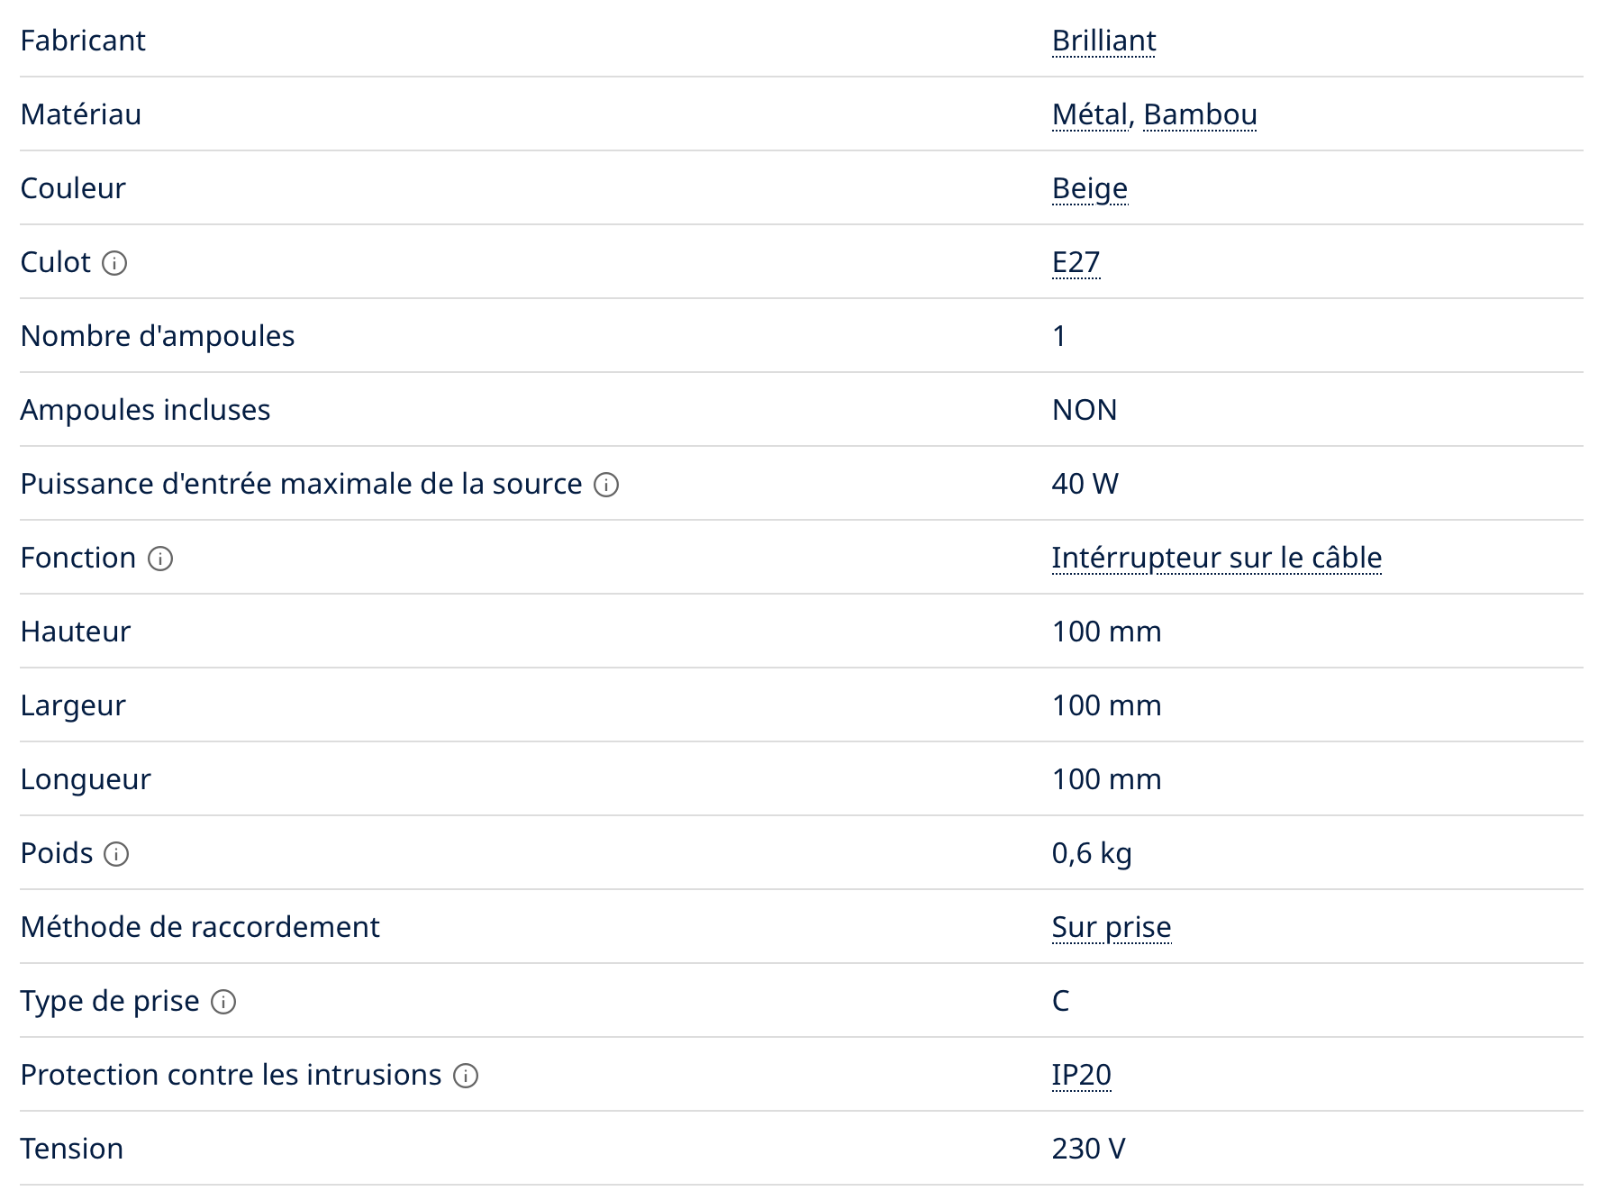Click the Métal material link
Viewport: 1616px width, 1200px height.
pos(1089,115)
